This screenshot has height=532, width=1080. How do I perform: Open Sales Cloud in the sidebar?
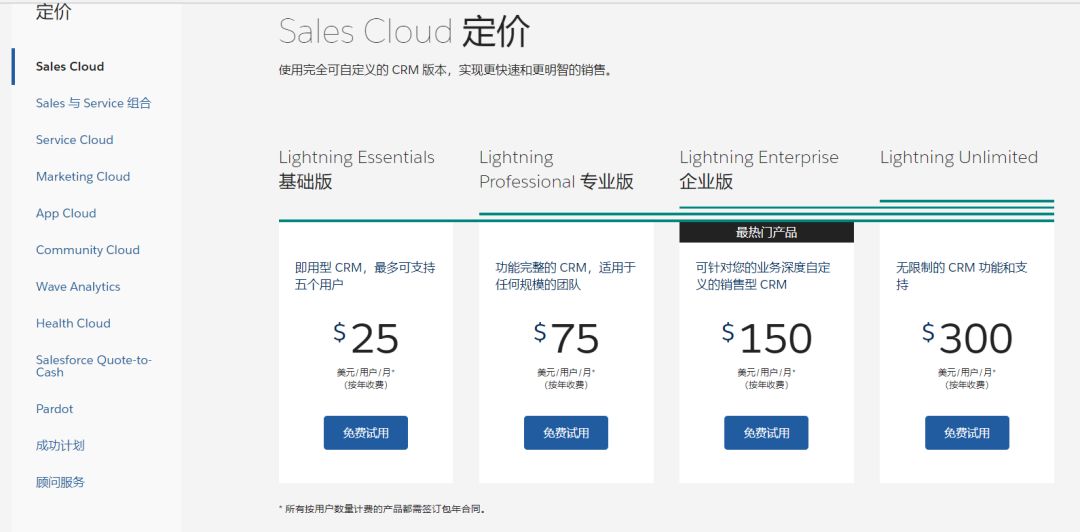pos(70,67)
